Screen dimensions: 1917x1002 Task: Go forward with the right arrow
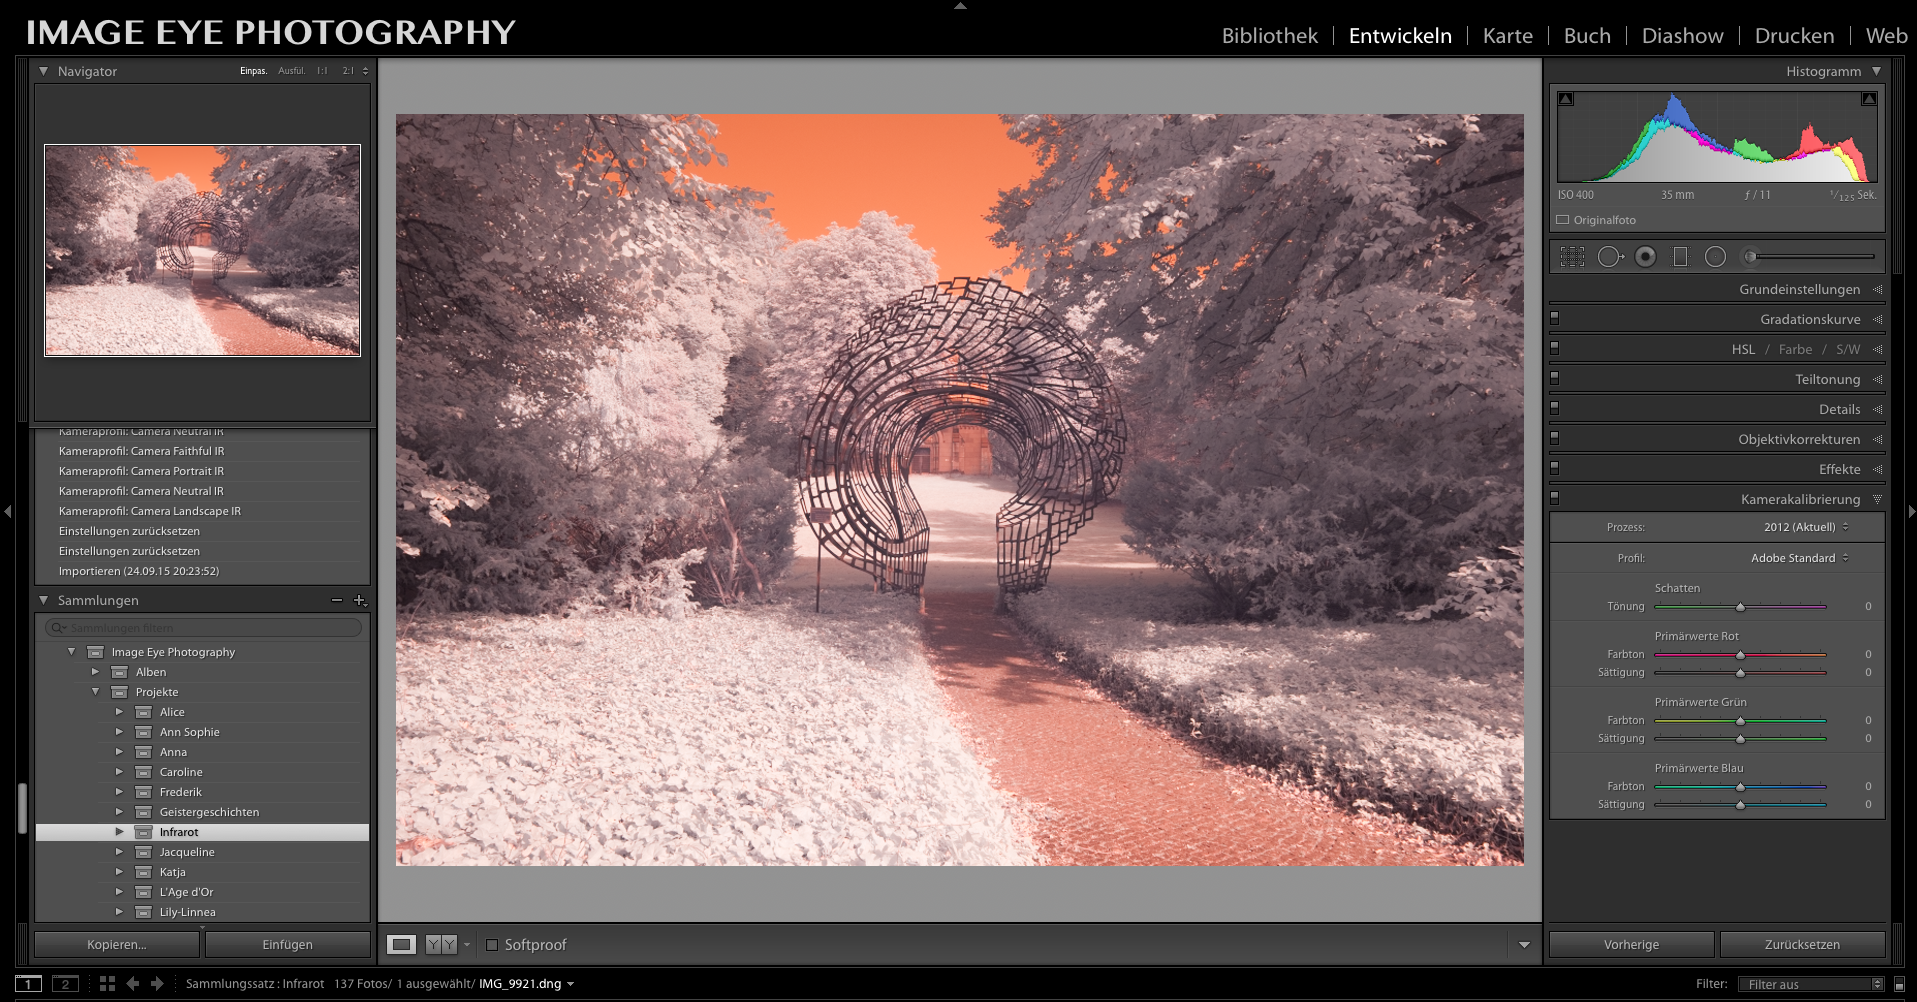click(157, 984)
